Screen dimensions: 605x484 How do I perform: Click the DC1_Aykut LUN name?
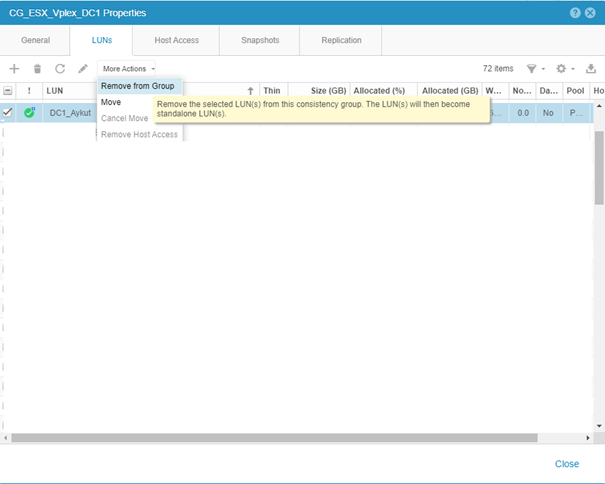point(70,113)
